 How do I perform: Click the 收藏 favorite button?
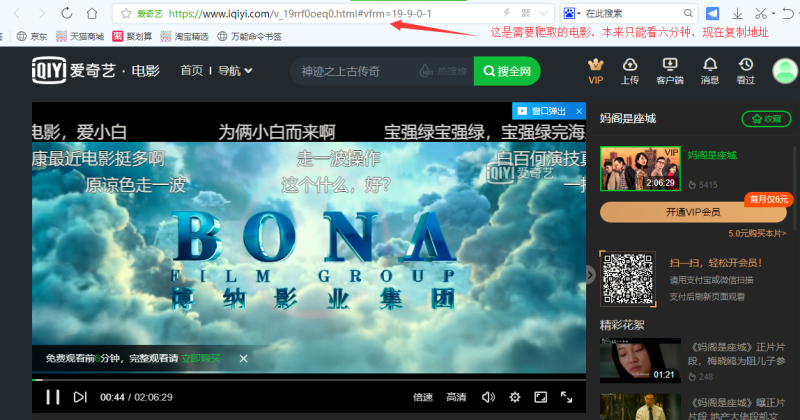point(766,119)
